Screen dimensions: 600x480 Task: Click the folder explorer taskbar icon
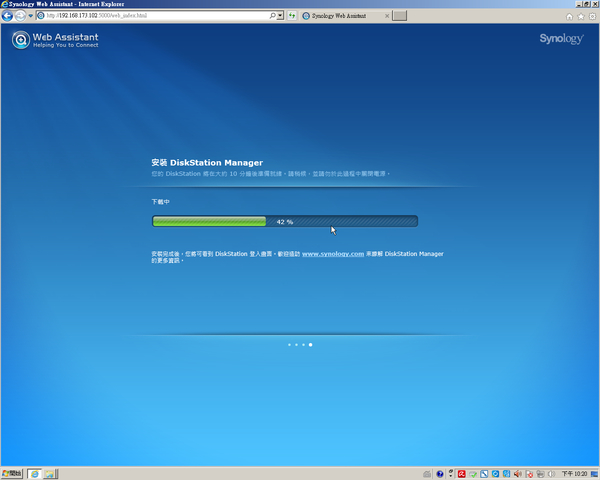tap(49, 474)
